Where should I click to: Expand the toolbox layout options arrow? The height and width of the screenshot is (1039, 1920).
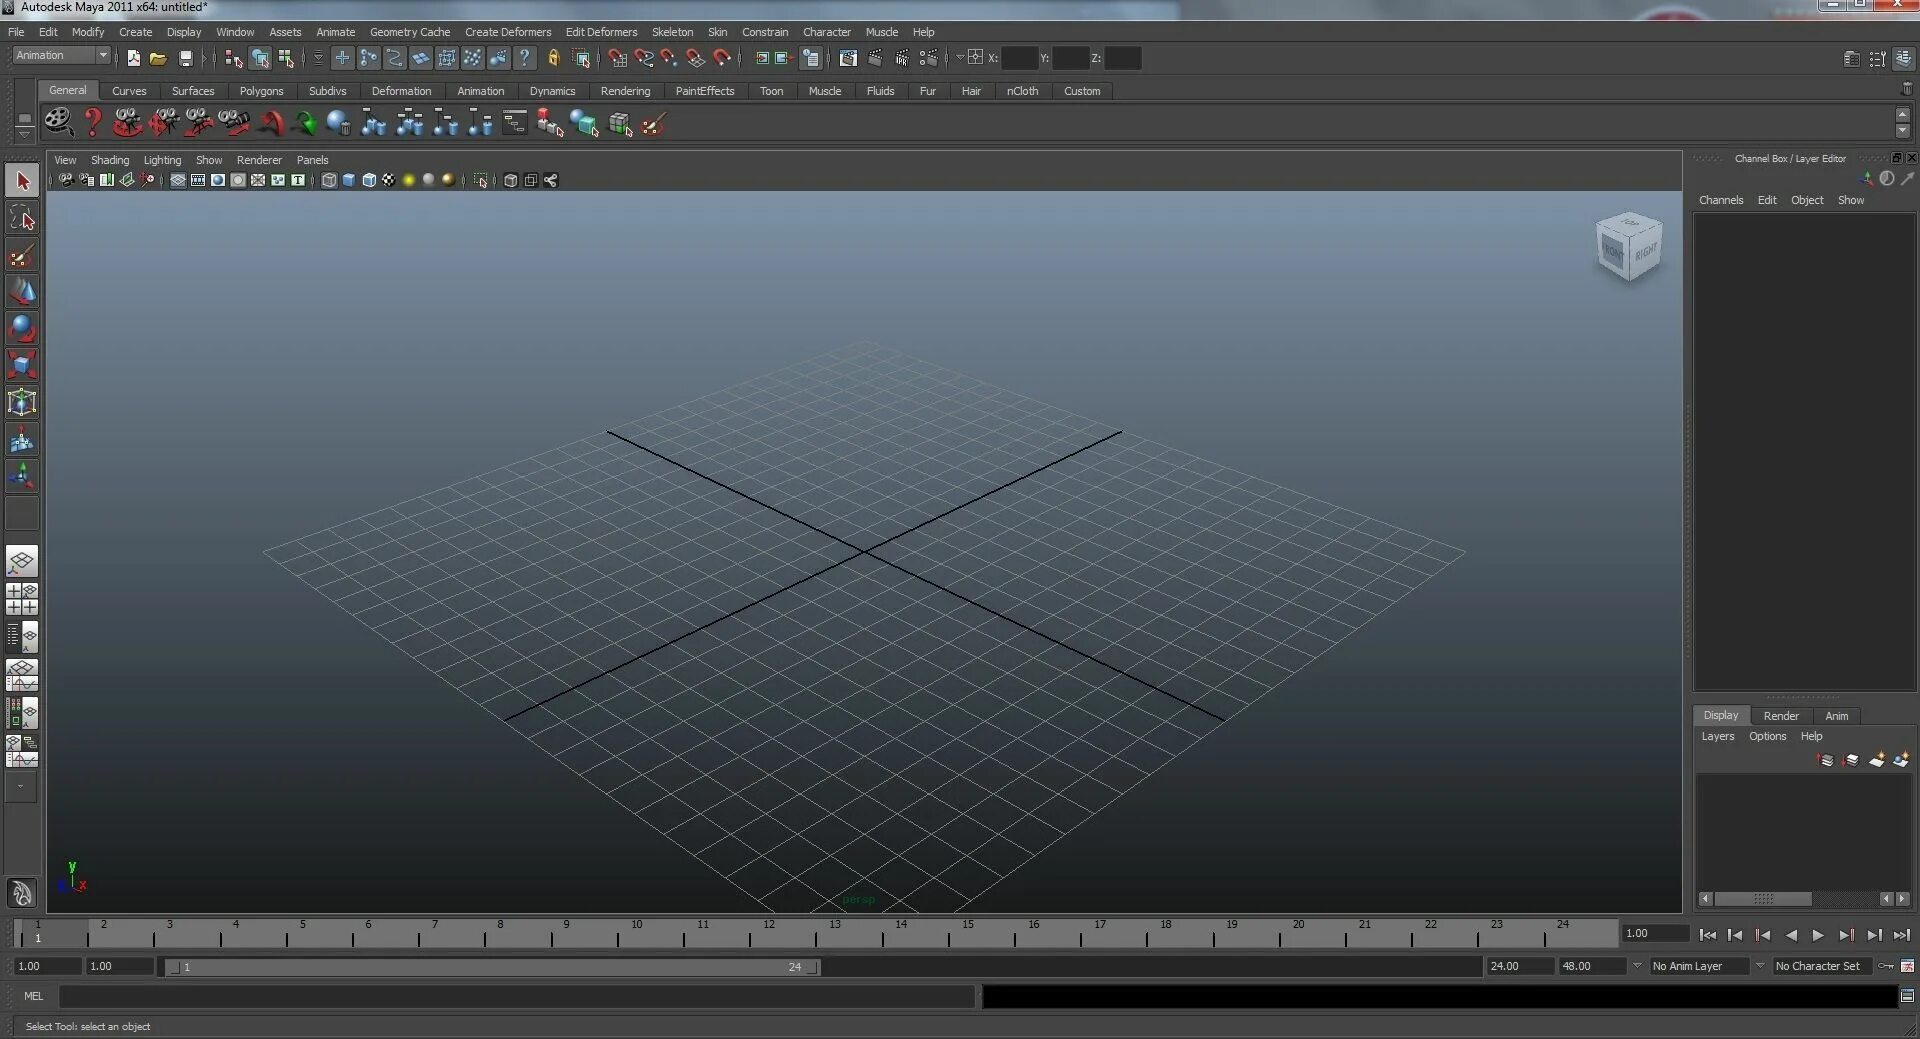click(x=21, y=787)
